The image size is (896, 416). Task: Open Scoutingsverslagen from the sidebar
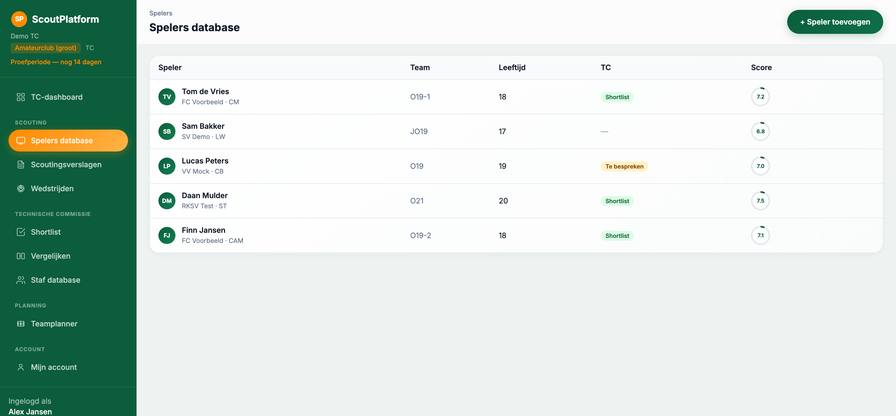(x=68, y=165)
